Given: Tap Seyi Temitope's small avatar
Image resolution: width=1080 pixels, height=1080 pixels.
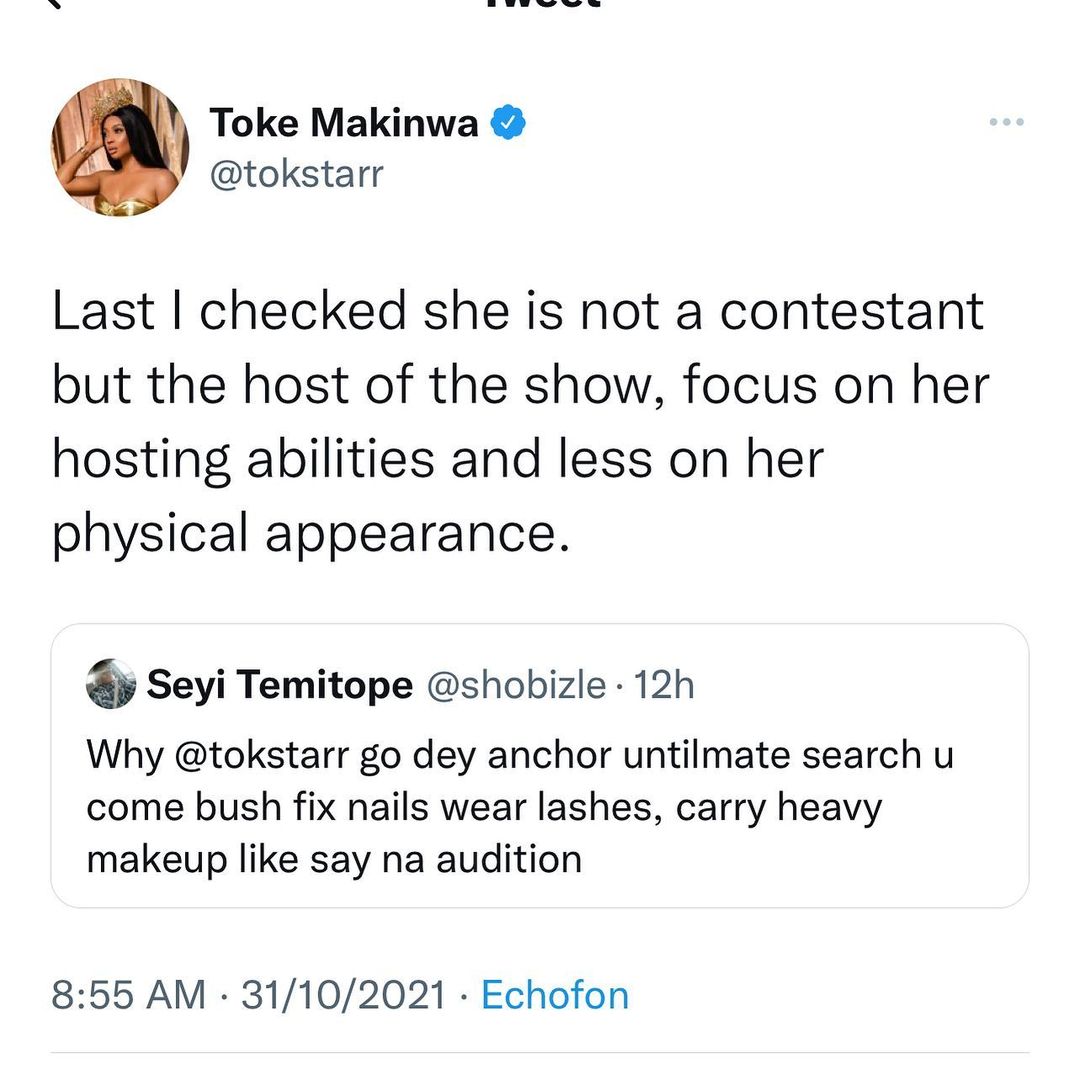Looking at the screenshot, I should 111,684.
